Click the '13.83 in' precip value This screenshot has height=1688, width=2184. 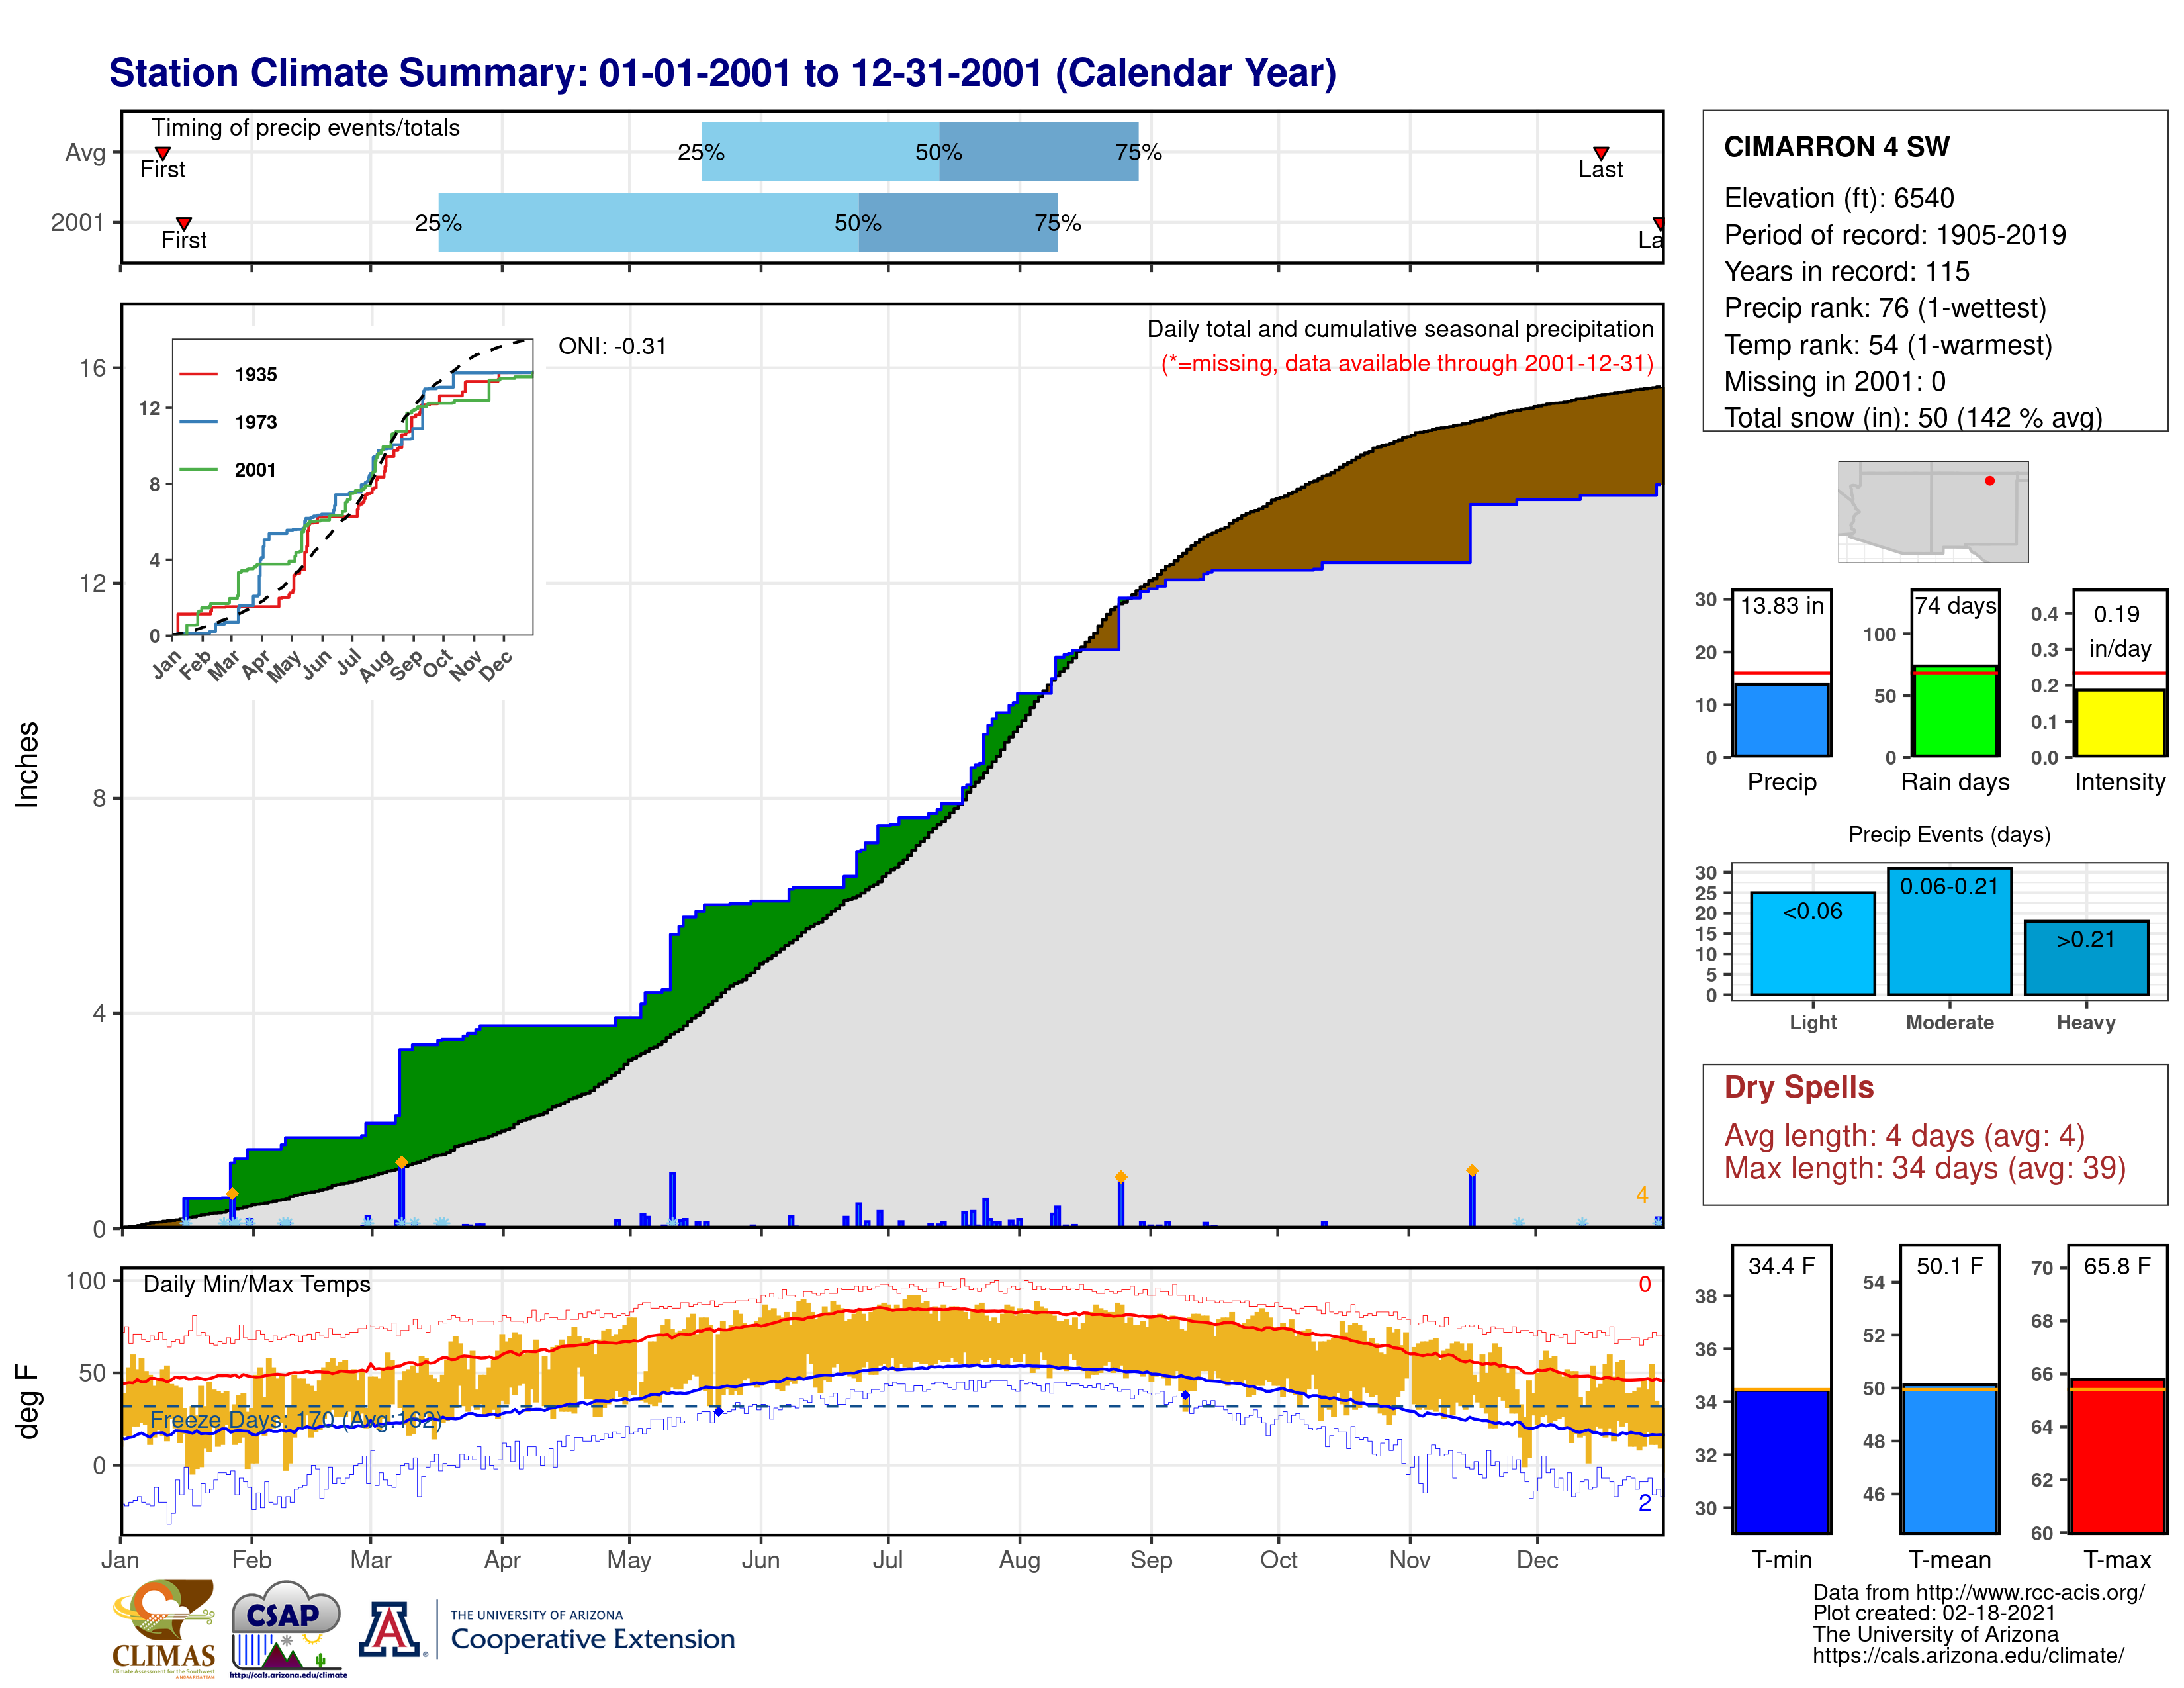(1781, 605)
